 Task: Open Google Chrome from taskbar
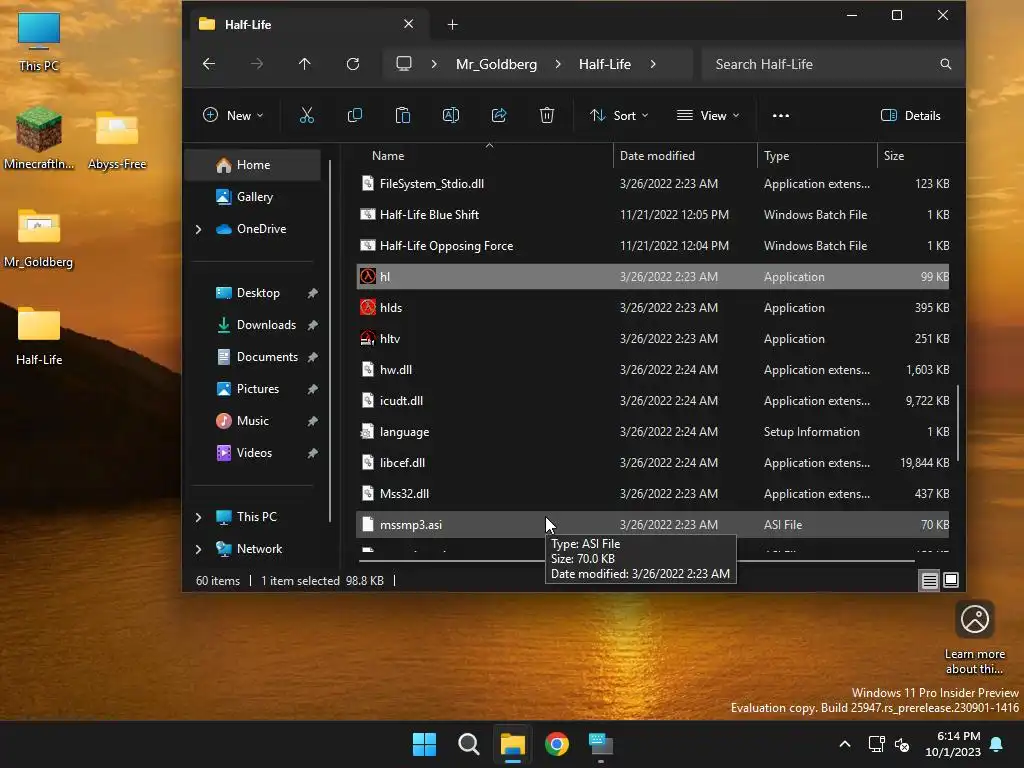556,744
